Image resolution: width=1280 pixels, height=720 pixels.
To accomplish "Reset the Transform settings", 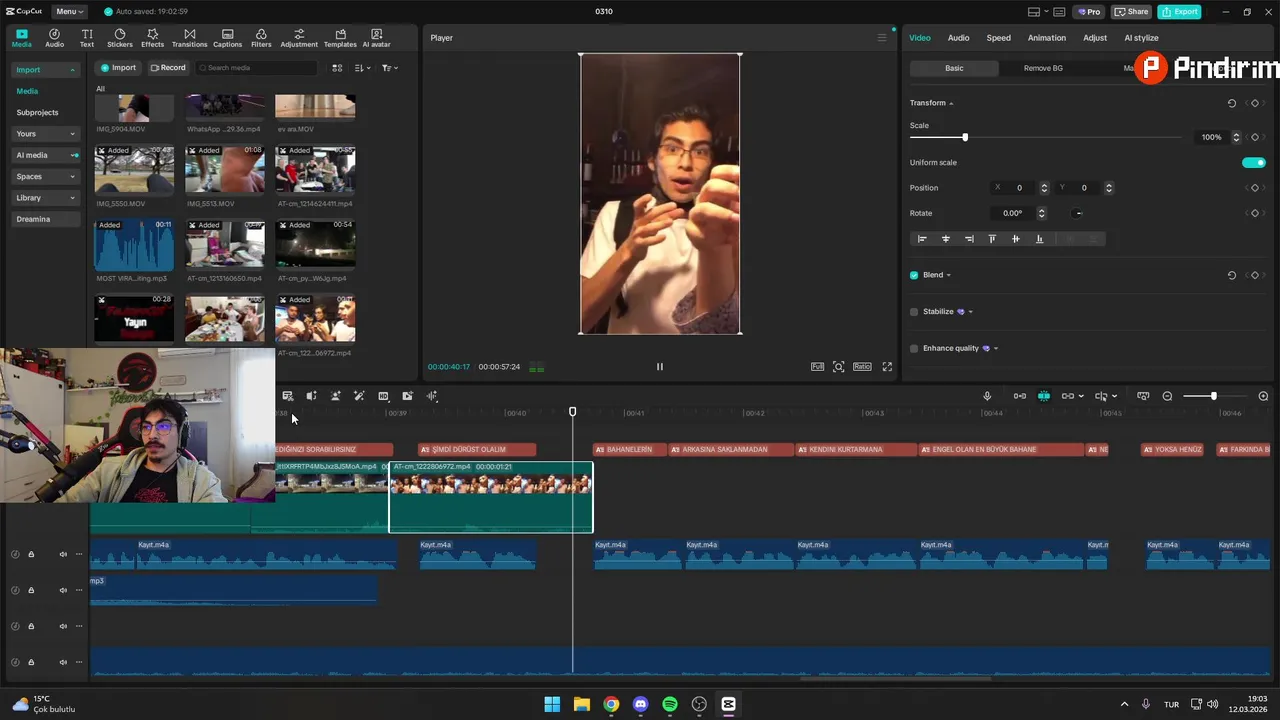I will point(1231,103).
